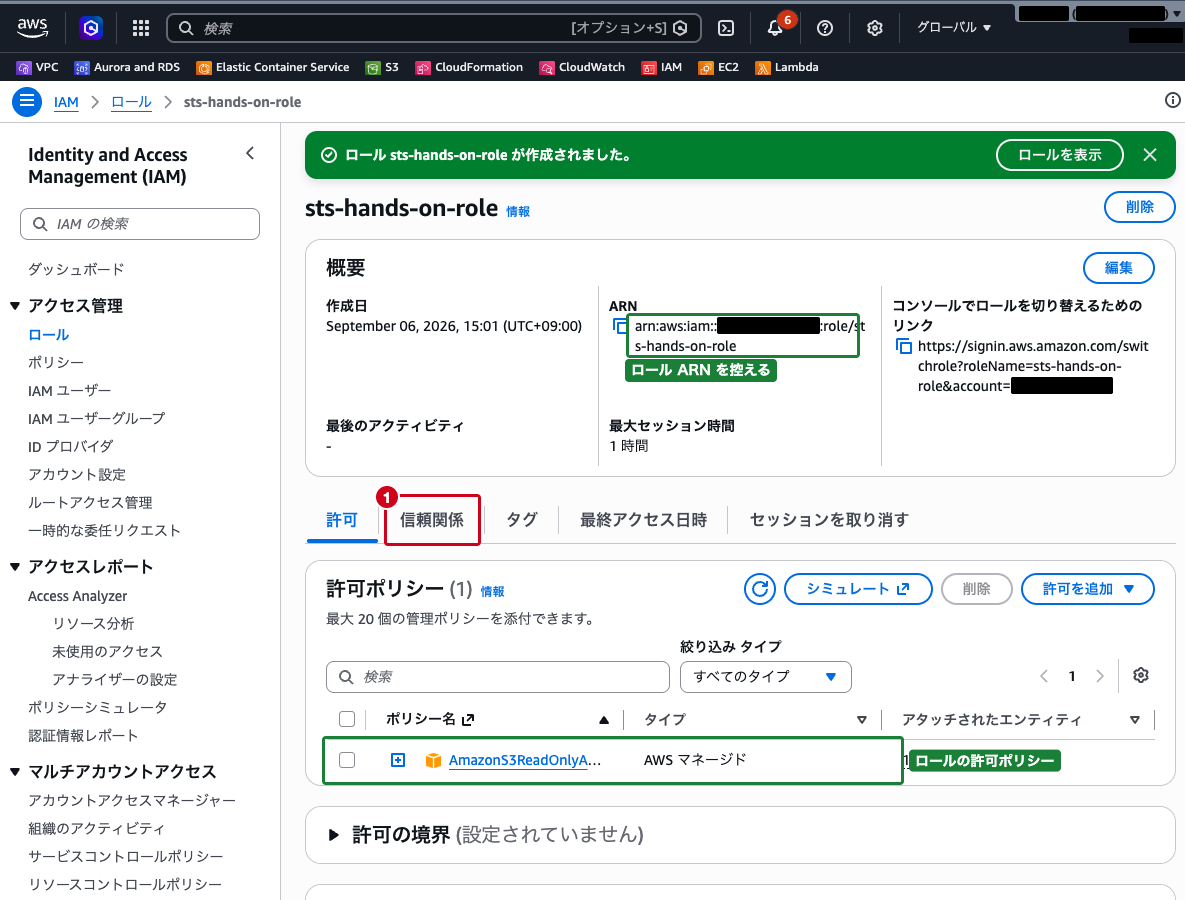Refresh the permissions policies list
Viewport: 1185px width, 900px height.
[760, 589]
